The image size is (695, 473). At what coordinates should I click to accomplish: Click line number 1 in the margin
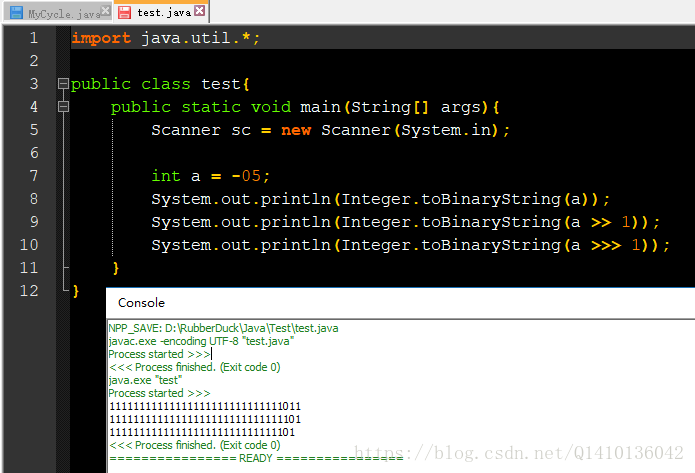coord(34,38)
